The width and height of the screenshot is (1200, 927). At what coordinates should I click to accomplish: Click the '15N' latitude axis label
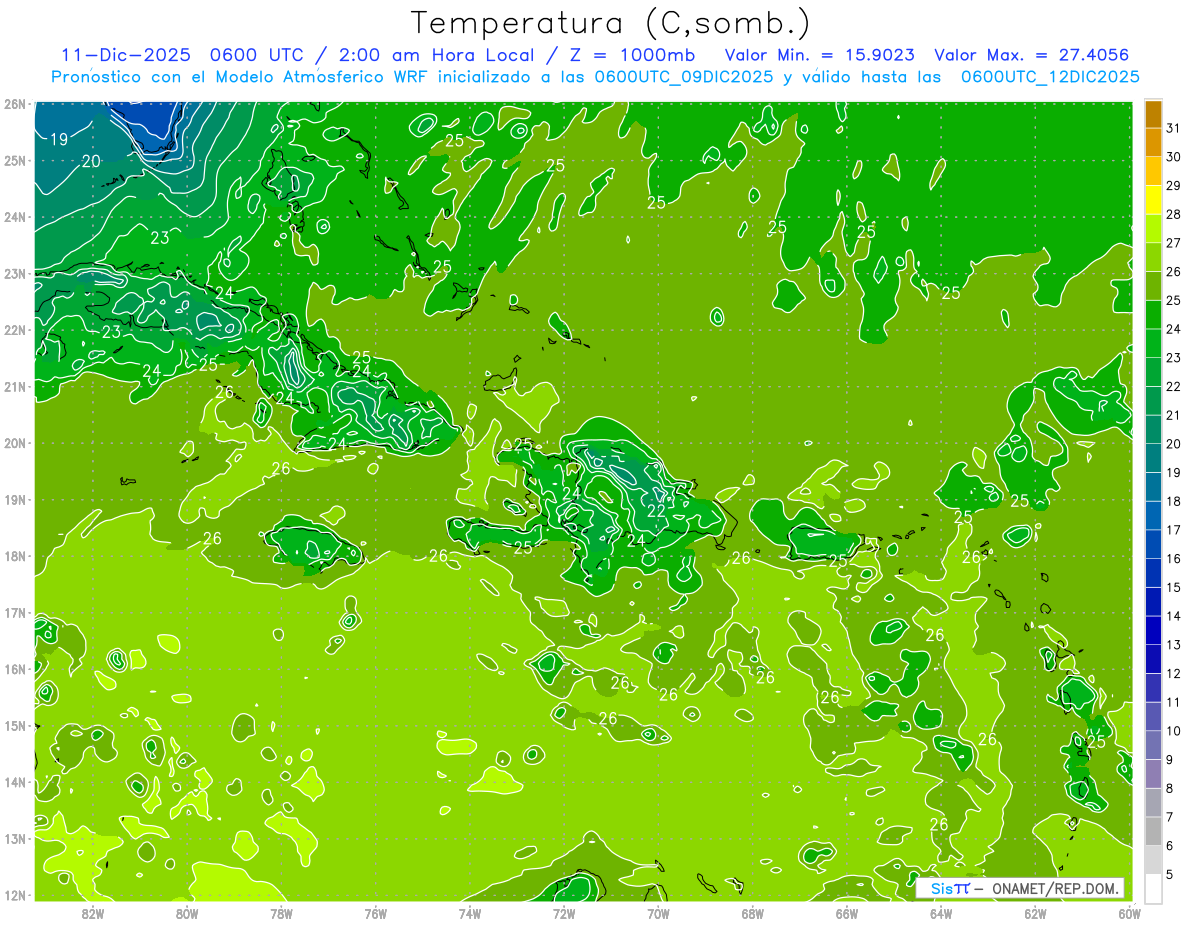click(14, 726)
